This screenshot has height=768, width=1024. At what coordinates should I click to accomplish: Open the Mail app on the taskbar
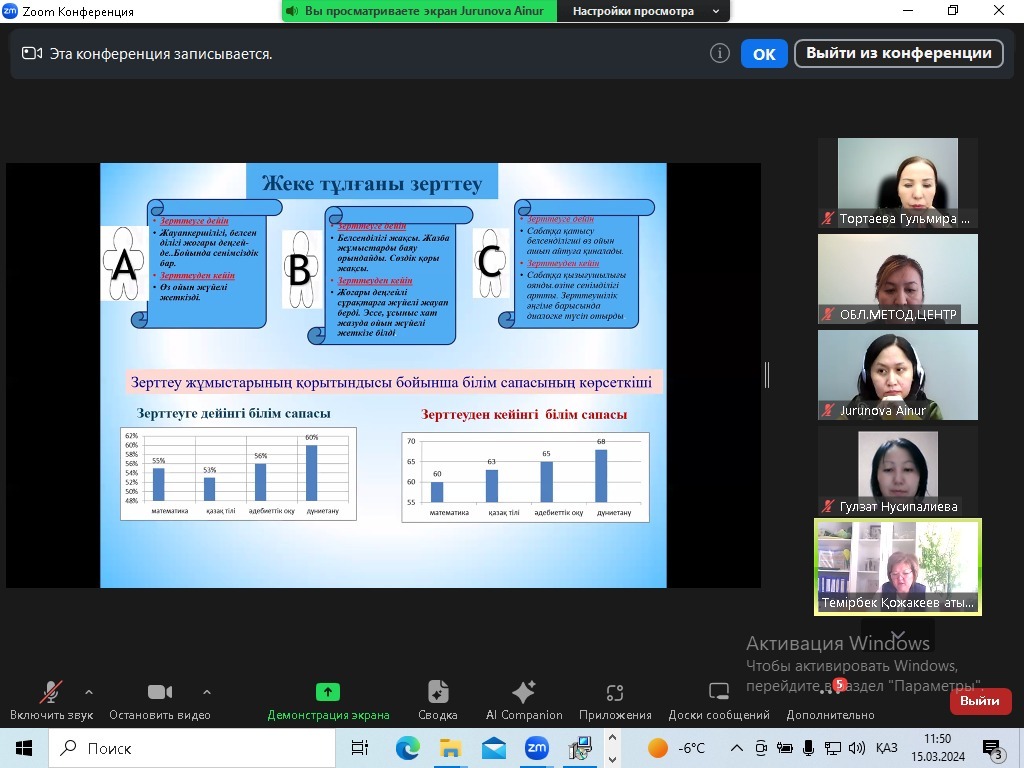pos(494,748)
